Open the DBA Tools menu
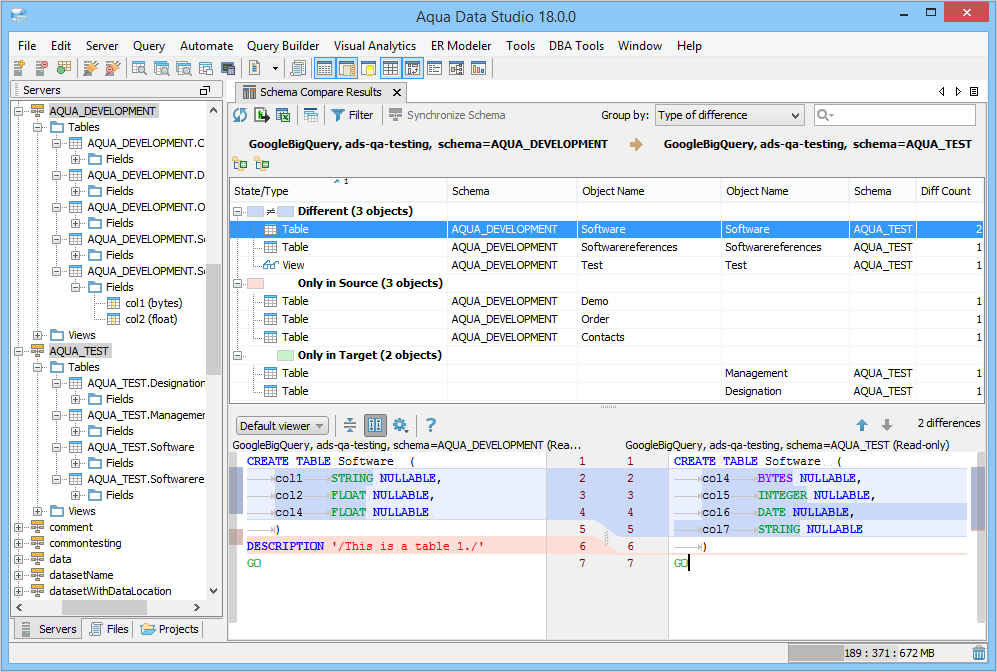 (x=576, y=46)
